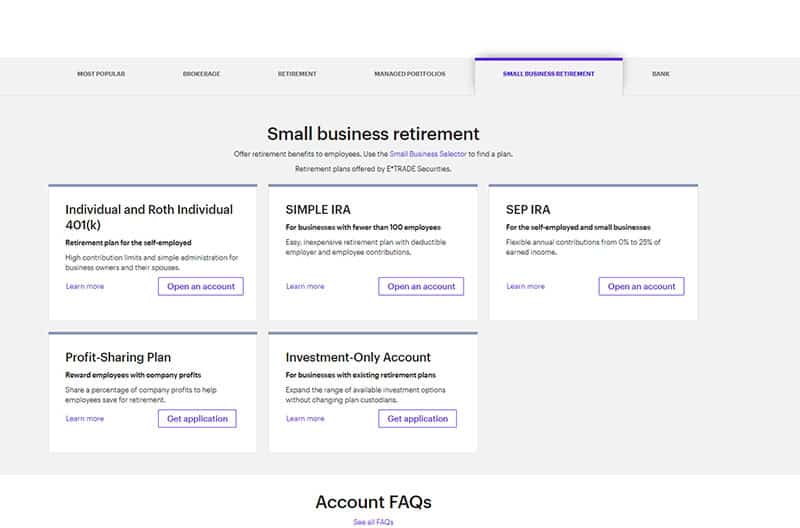
Task: Click the Profit-Sharing Plan card title
Action: [x=118, y=357]
